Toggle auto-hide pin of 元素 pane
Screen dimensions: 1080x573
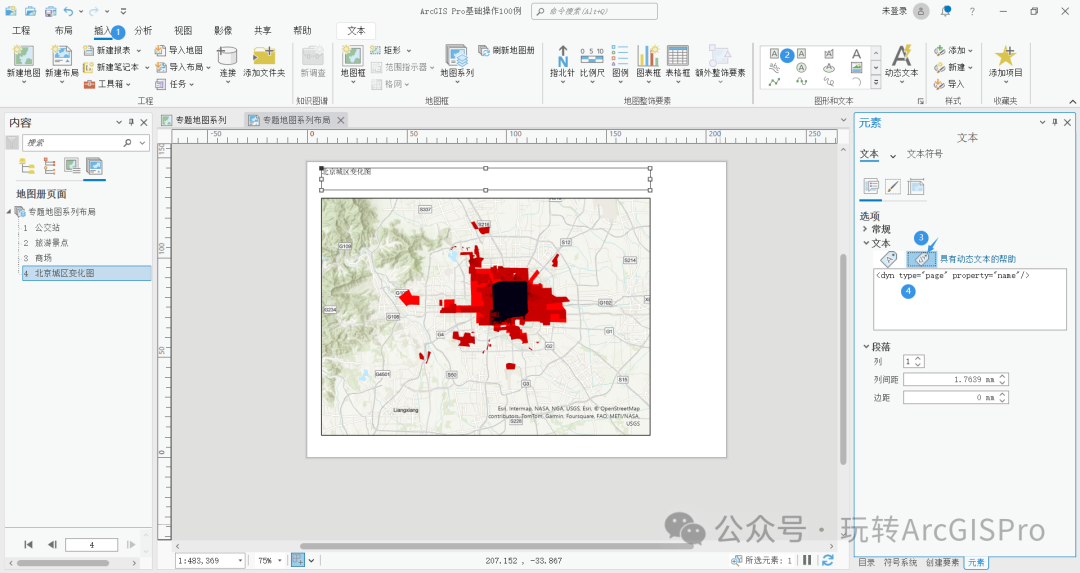[1055, 122]
